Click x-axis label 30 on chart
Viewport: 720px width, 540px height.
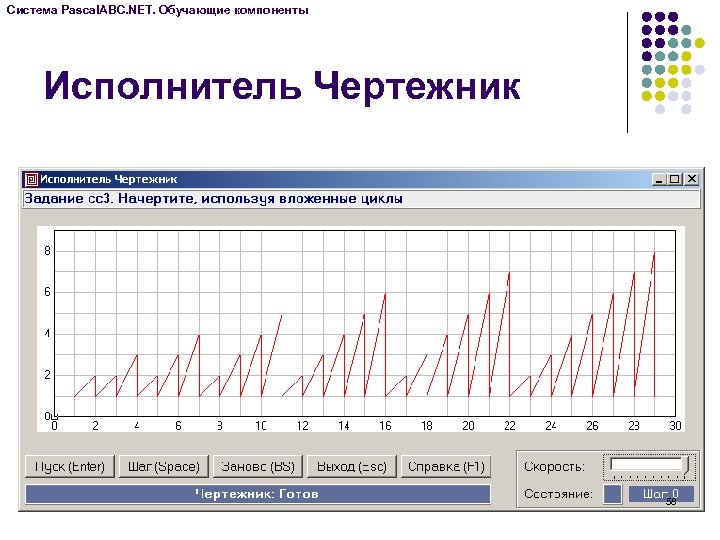tap(675, 426)
